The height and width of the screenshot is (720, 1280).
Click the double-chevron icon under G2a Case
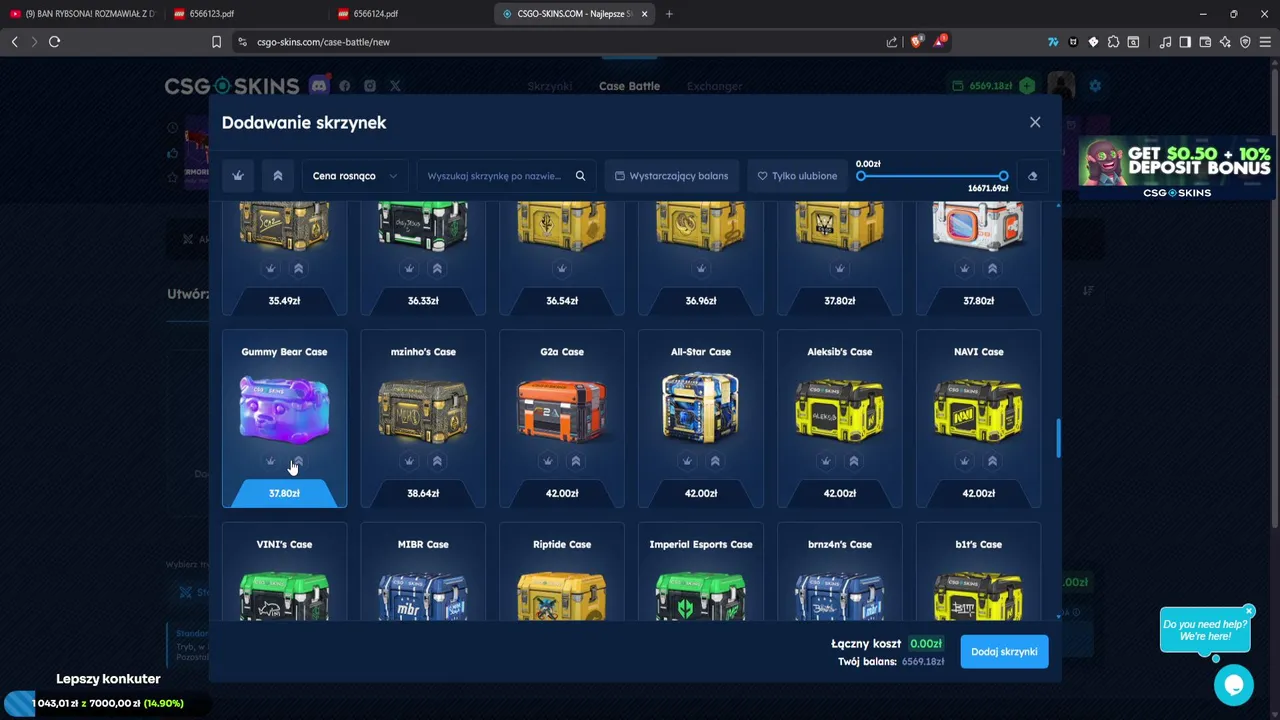click(576, 461)
